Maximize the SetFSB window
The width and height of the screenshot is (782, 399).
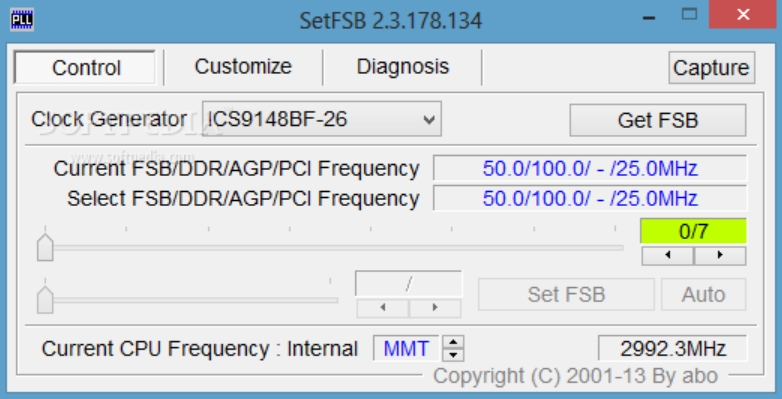point(689,14)
